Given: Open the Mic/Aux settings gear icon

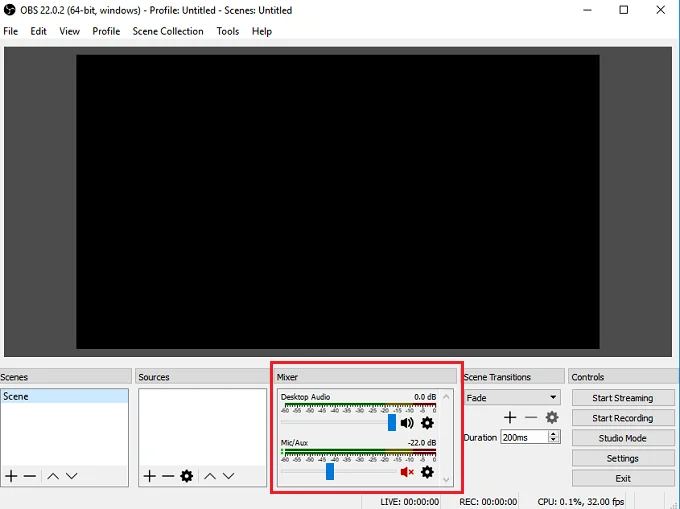Looking at the screenshot, I should (x=427, y=472).
